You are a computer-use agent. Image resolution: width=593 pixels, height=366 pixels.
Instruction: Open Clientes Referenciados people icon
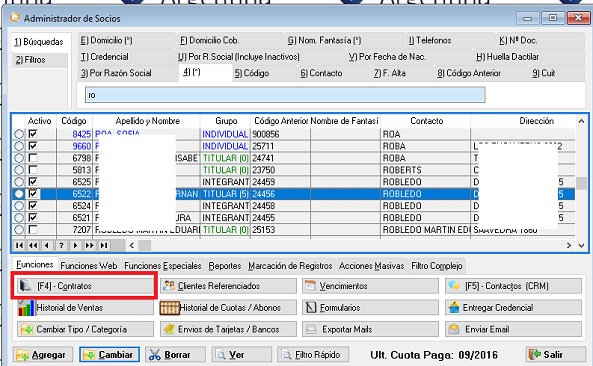(x=169, y=286)
